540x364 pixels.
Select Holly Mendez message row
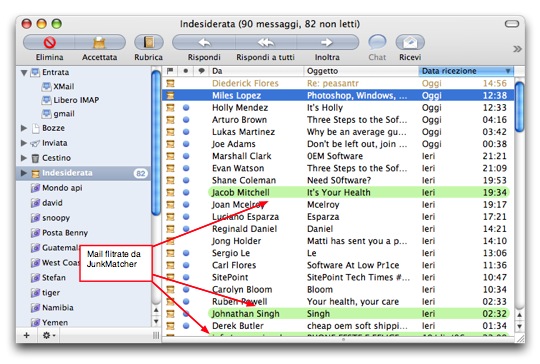coord(338,108)
